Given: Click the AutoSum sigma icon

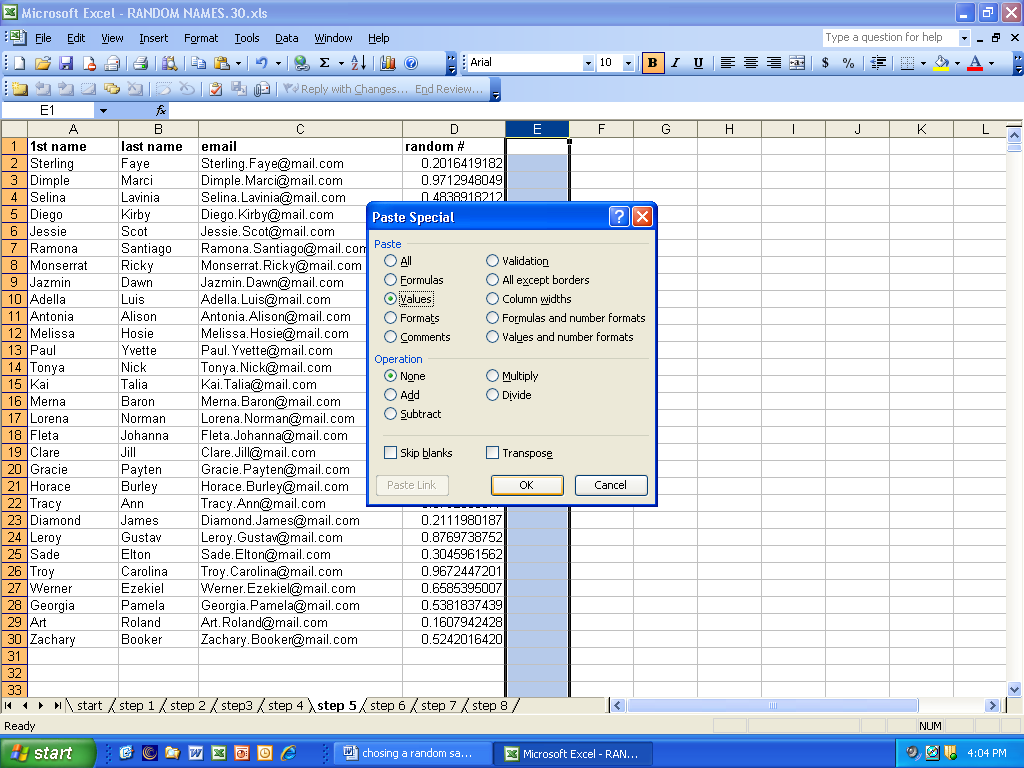Looking at the screenshot, I should [324, 63].
